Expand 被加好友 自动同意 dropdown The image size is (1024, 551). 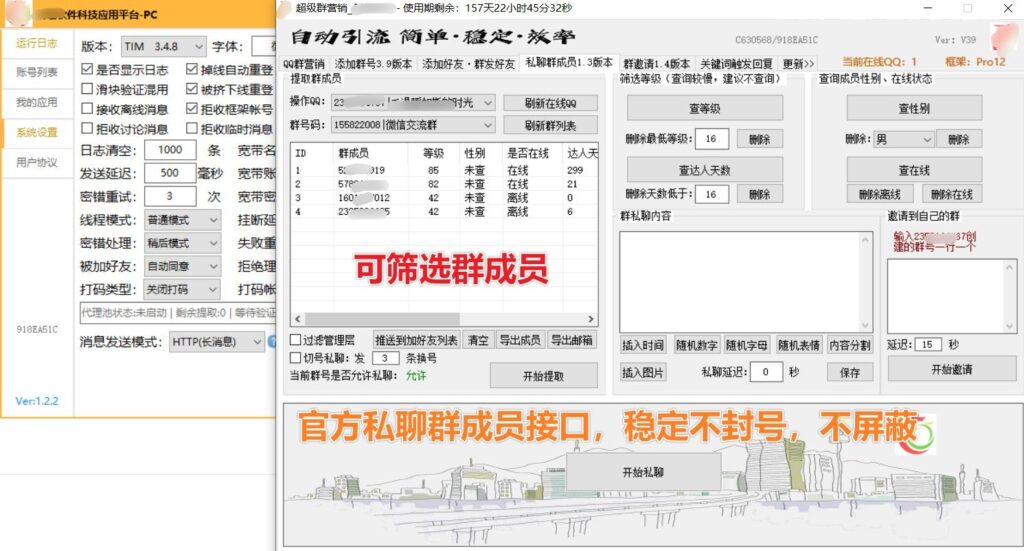click(x=182, y=266)
